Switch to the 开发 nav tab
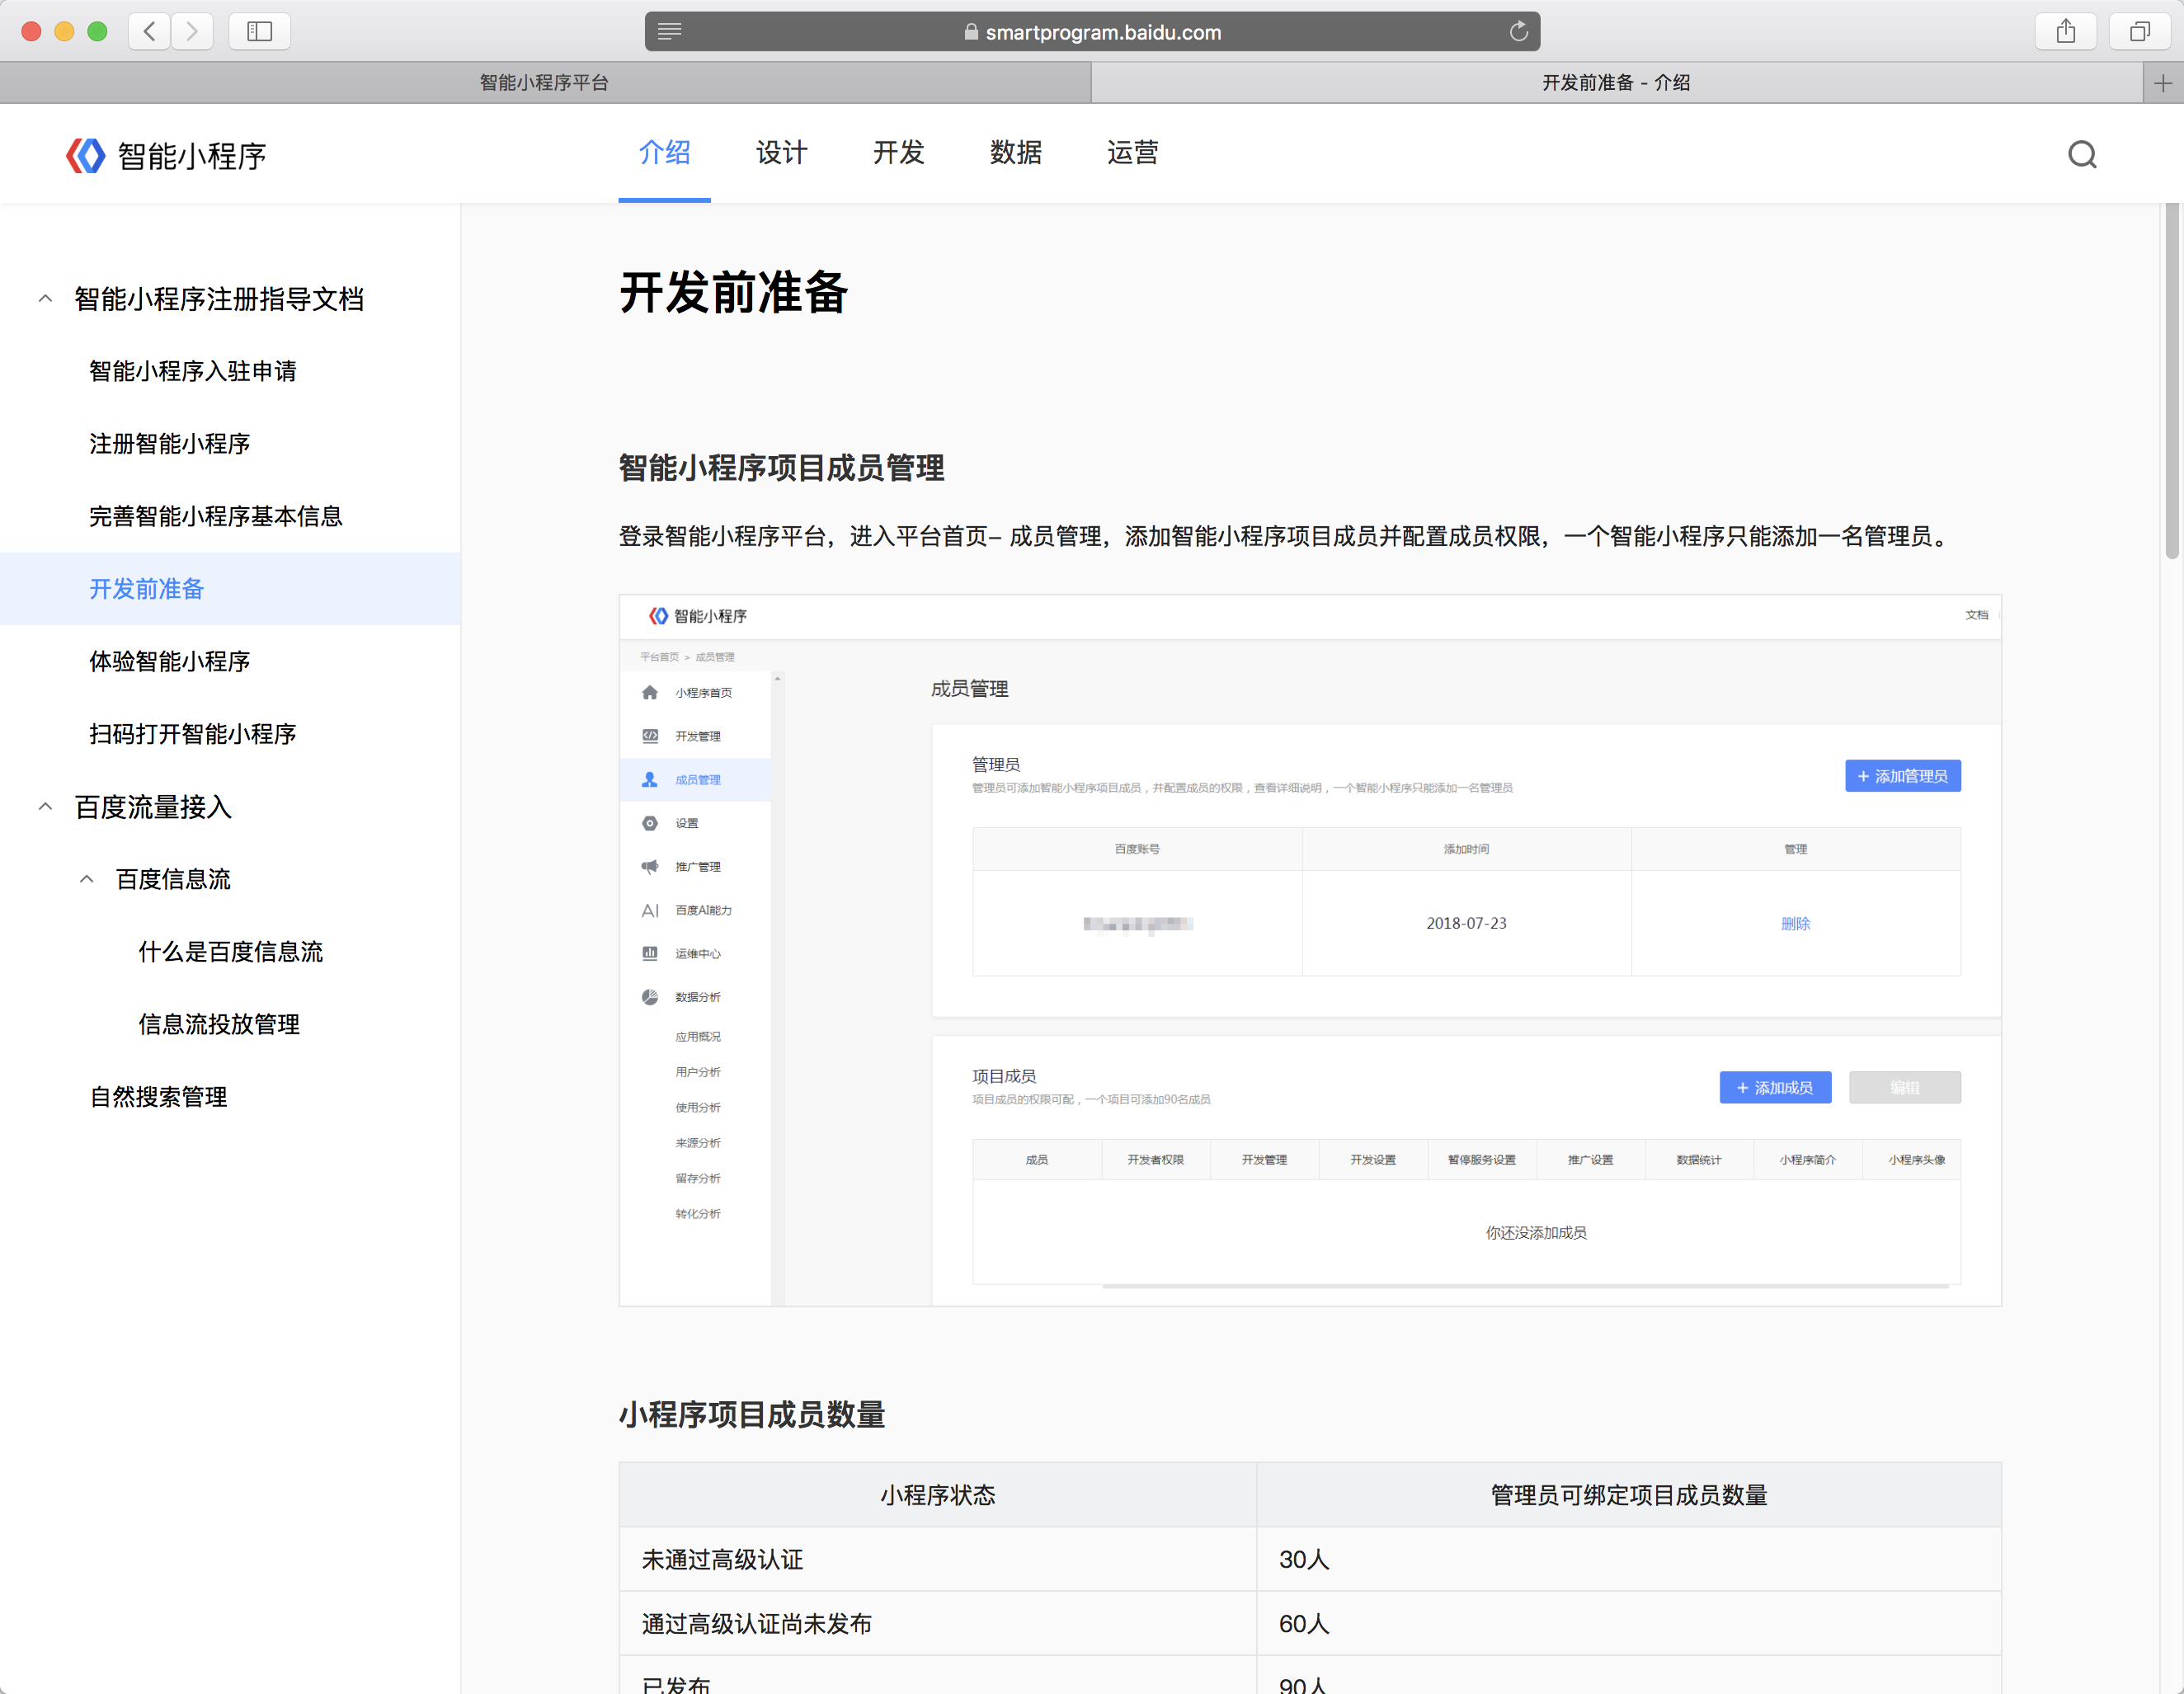 [898, 153]
